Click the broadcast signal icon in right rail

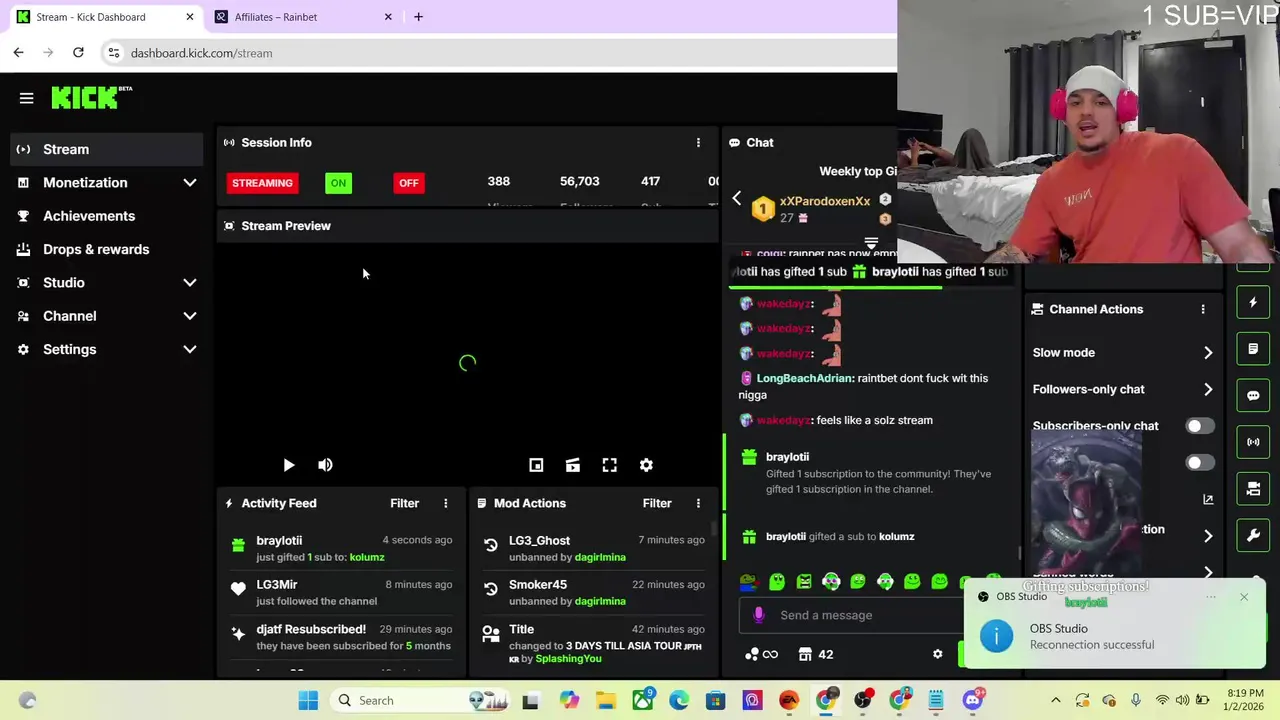tap(1253, 442)
